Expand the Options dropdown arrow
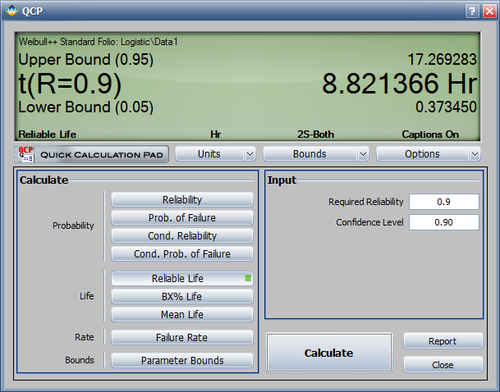 475,154
